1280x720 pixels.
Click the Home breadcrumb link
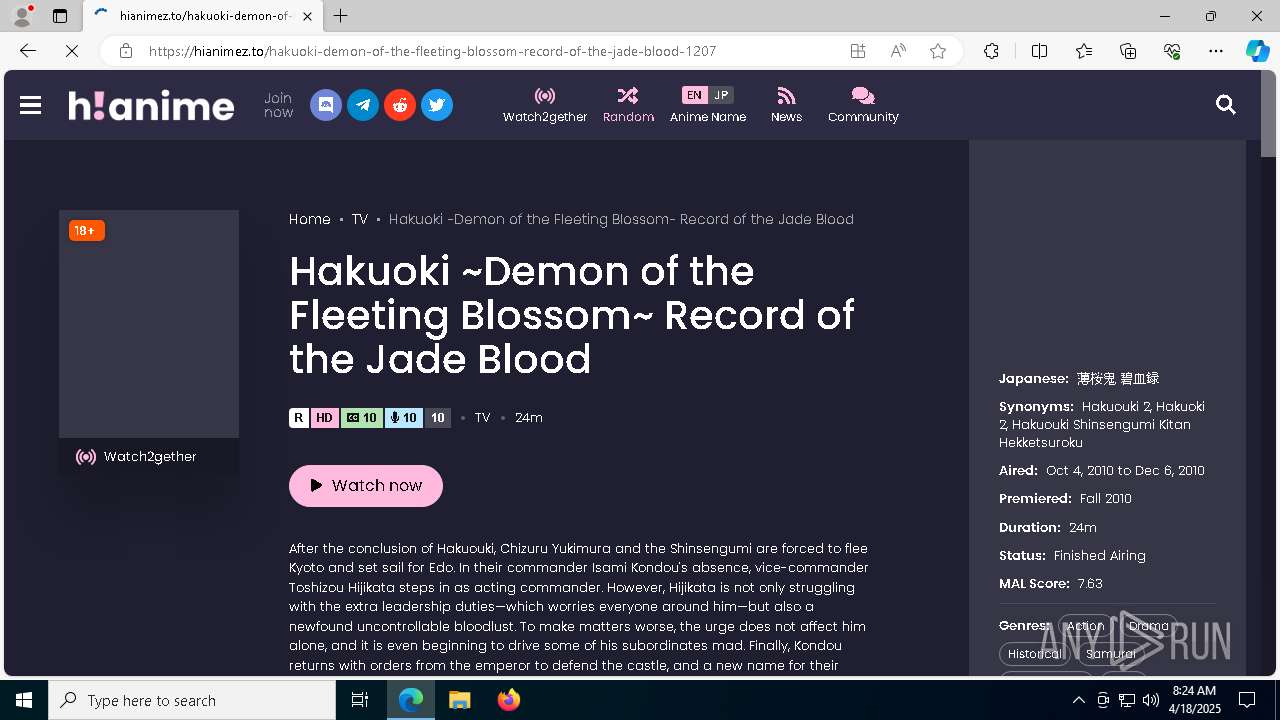coord(310,219)
